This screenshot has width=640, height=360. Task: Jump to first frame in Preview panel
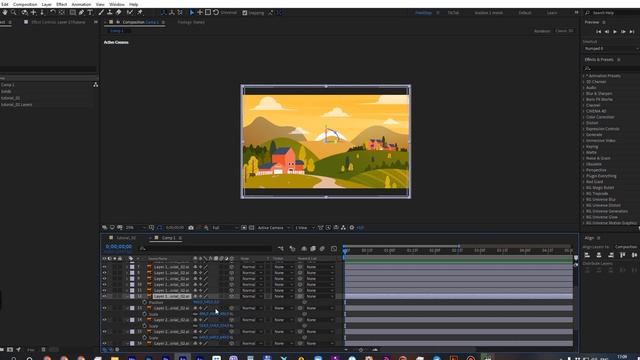pyautogui.click(x=598, y=31)
